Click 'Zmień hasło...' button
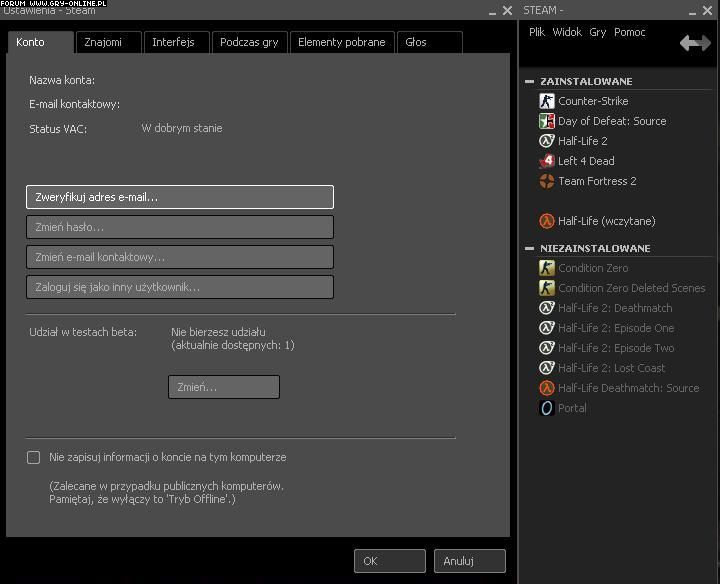Screen dimensions: 720x584 (x=180, y=227)
